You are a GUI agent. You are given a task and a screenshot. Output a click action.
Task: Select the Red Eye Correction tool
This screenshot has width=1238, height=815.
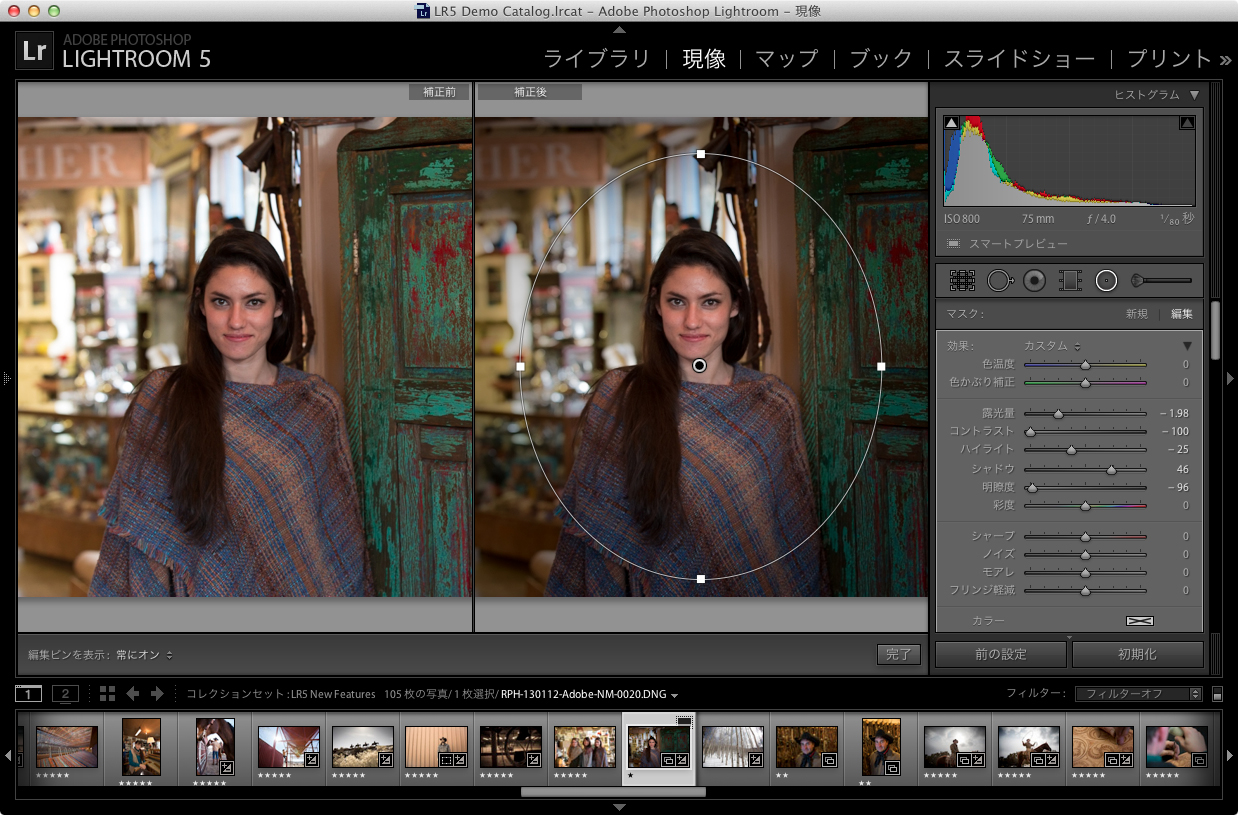[1034, 281]
